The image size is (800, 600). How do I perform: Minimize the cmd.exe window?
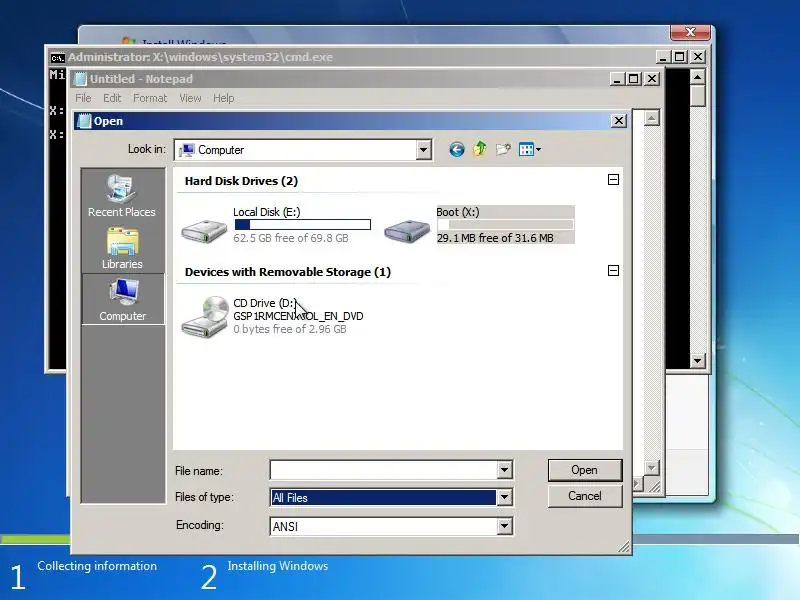(x=662, y=57)
